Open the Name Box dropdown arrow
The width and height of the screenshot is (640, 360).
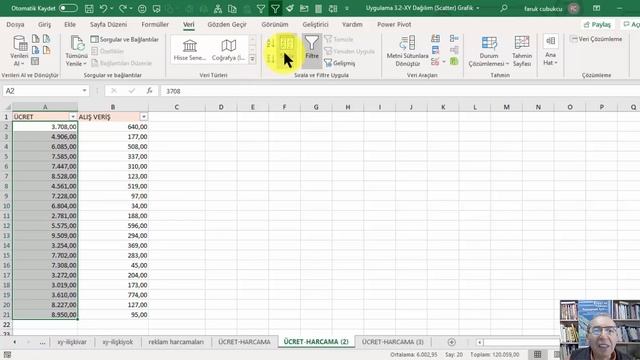point(84,91)
